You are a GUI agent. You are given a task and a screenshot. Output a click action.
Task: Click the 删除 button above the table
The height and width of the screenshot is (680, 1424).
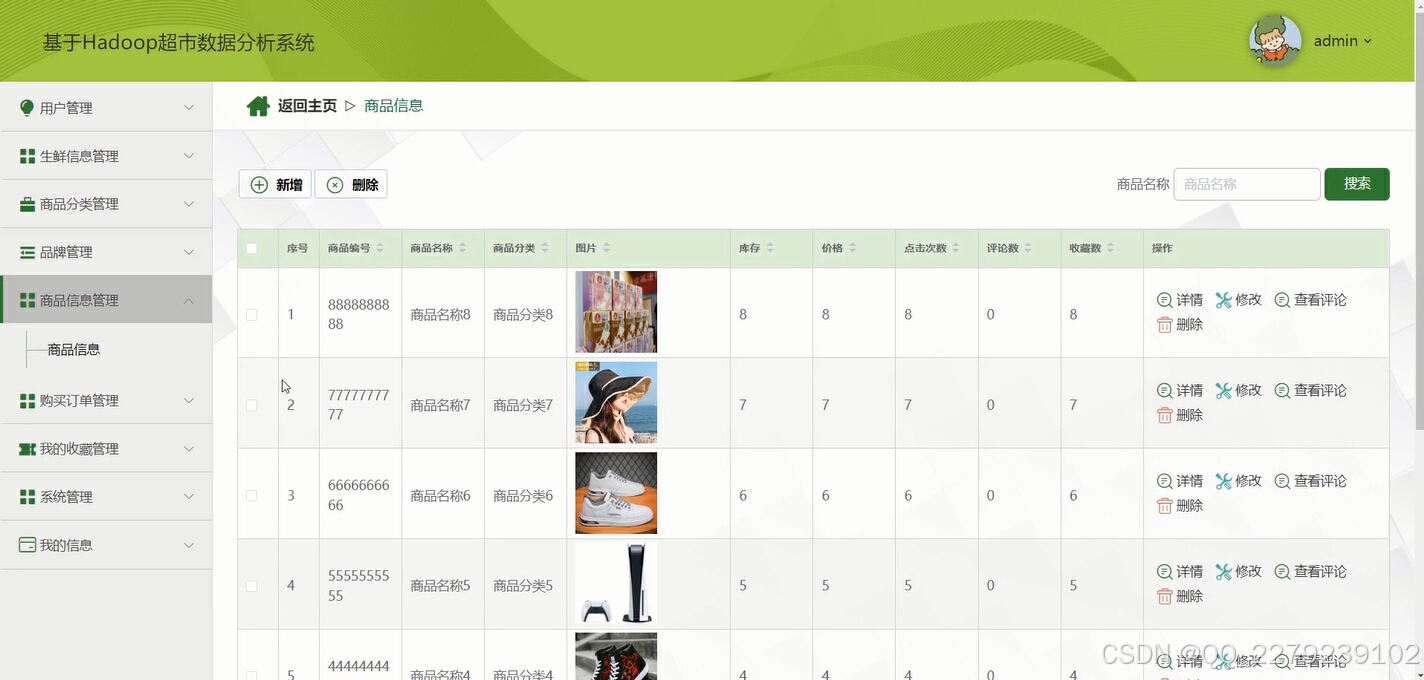[x=351, y=184]
